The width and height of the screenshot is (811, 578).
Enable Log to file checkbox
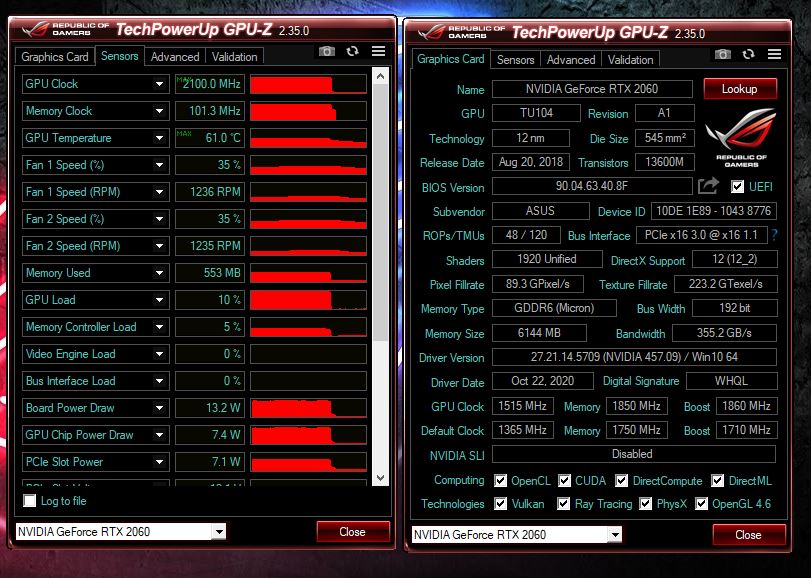pos(30,500)
